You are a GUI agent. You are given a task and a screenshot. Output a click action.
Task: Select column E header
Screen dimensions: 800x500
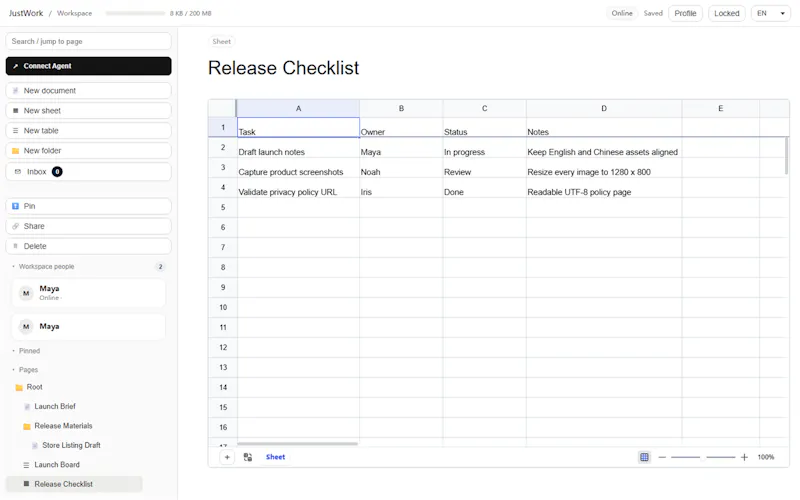click(x=720, y=109)
